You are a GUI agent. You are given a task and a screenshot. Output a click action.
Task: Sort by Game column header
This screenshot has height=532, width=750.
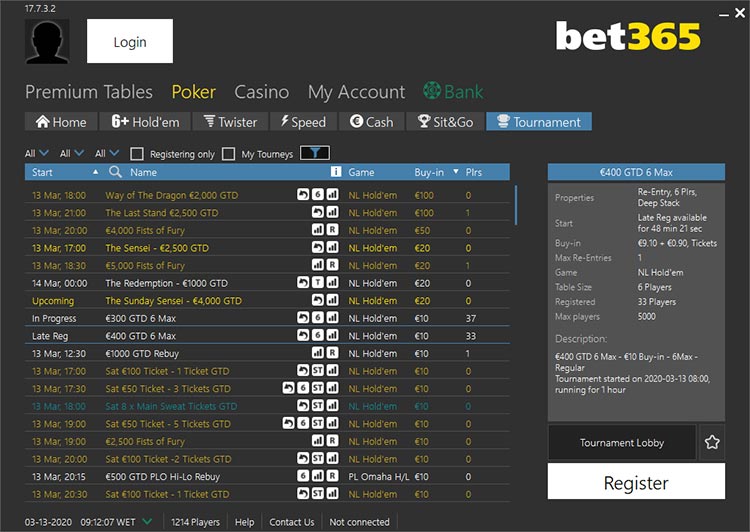361,172
